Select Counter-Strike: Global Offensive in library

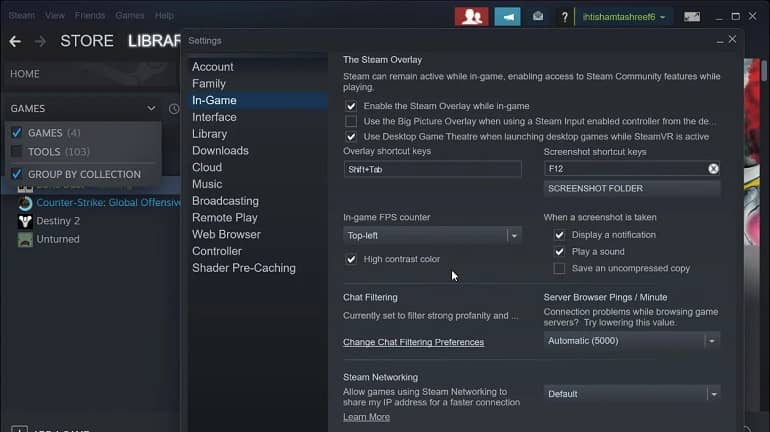coord(109,203)
